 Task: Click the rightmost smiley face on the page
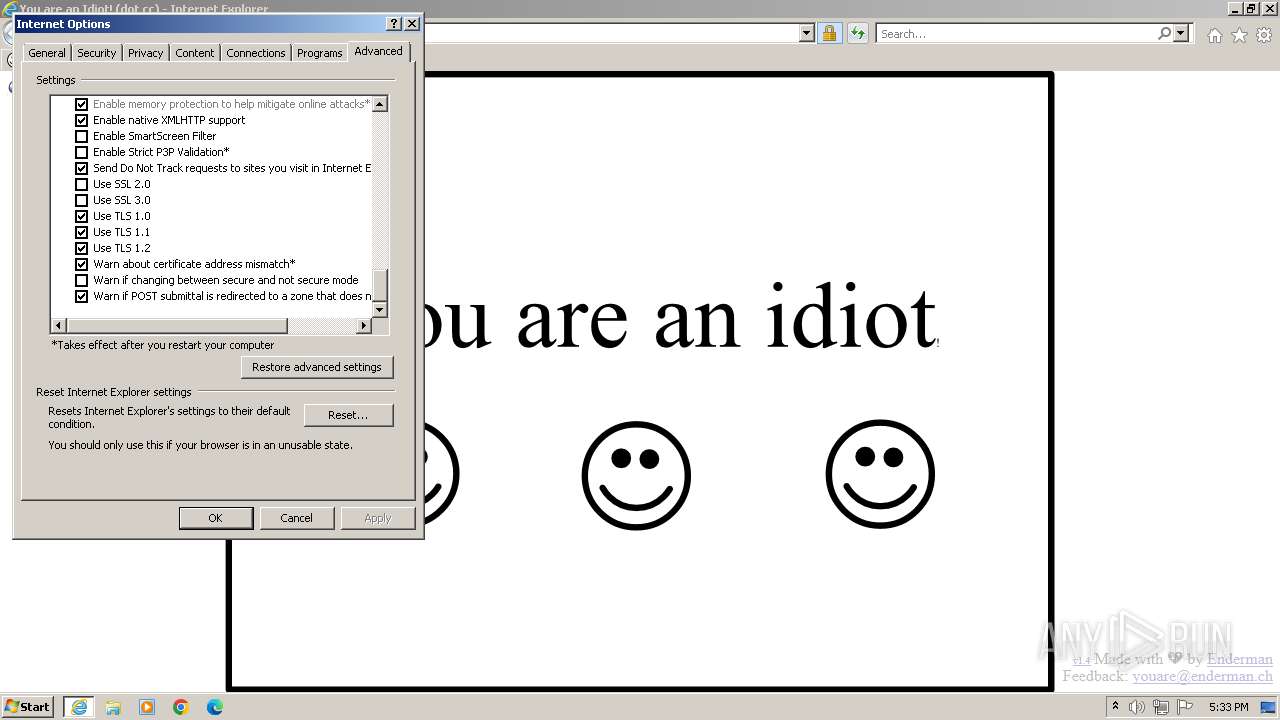pyautogui.click(x=880, y=475)
